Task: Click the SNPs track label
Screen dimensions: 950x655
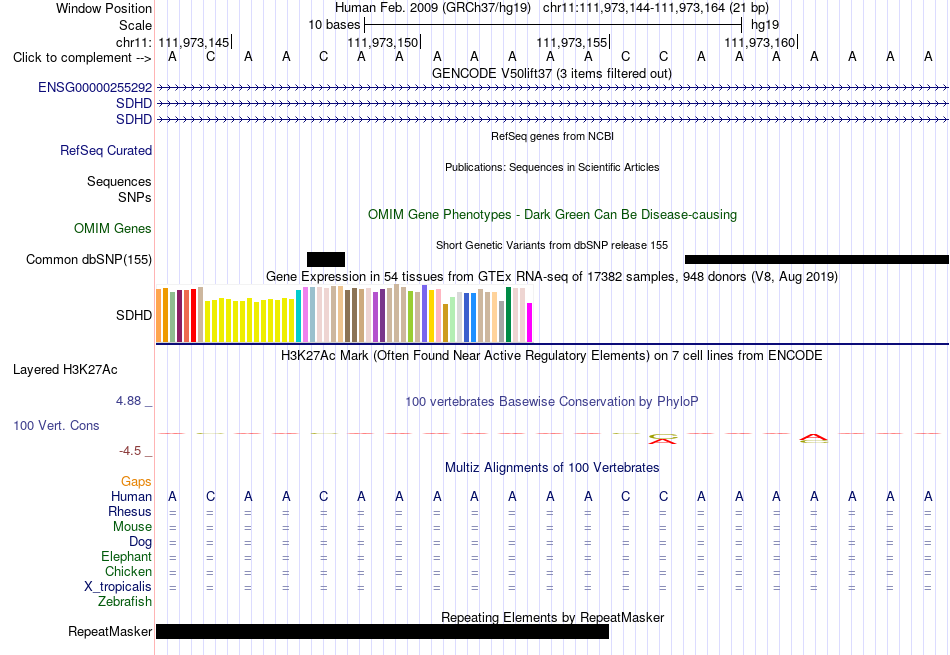Action: pyautogui.click(x=135, y=198)
